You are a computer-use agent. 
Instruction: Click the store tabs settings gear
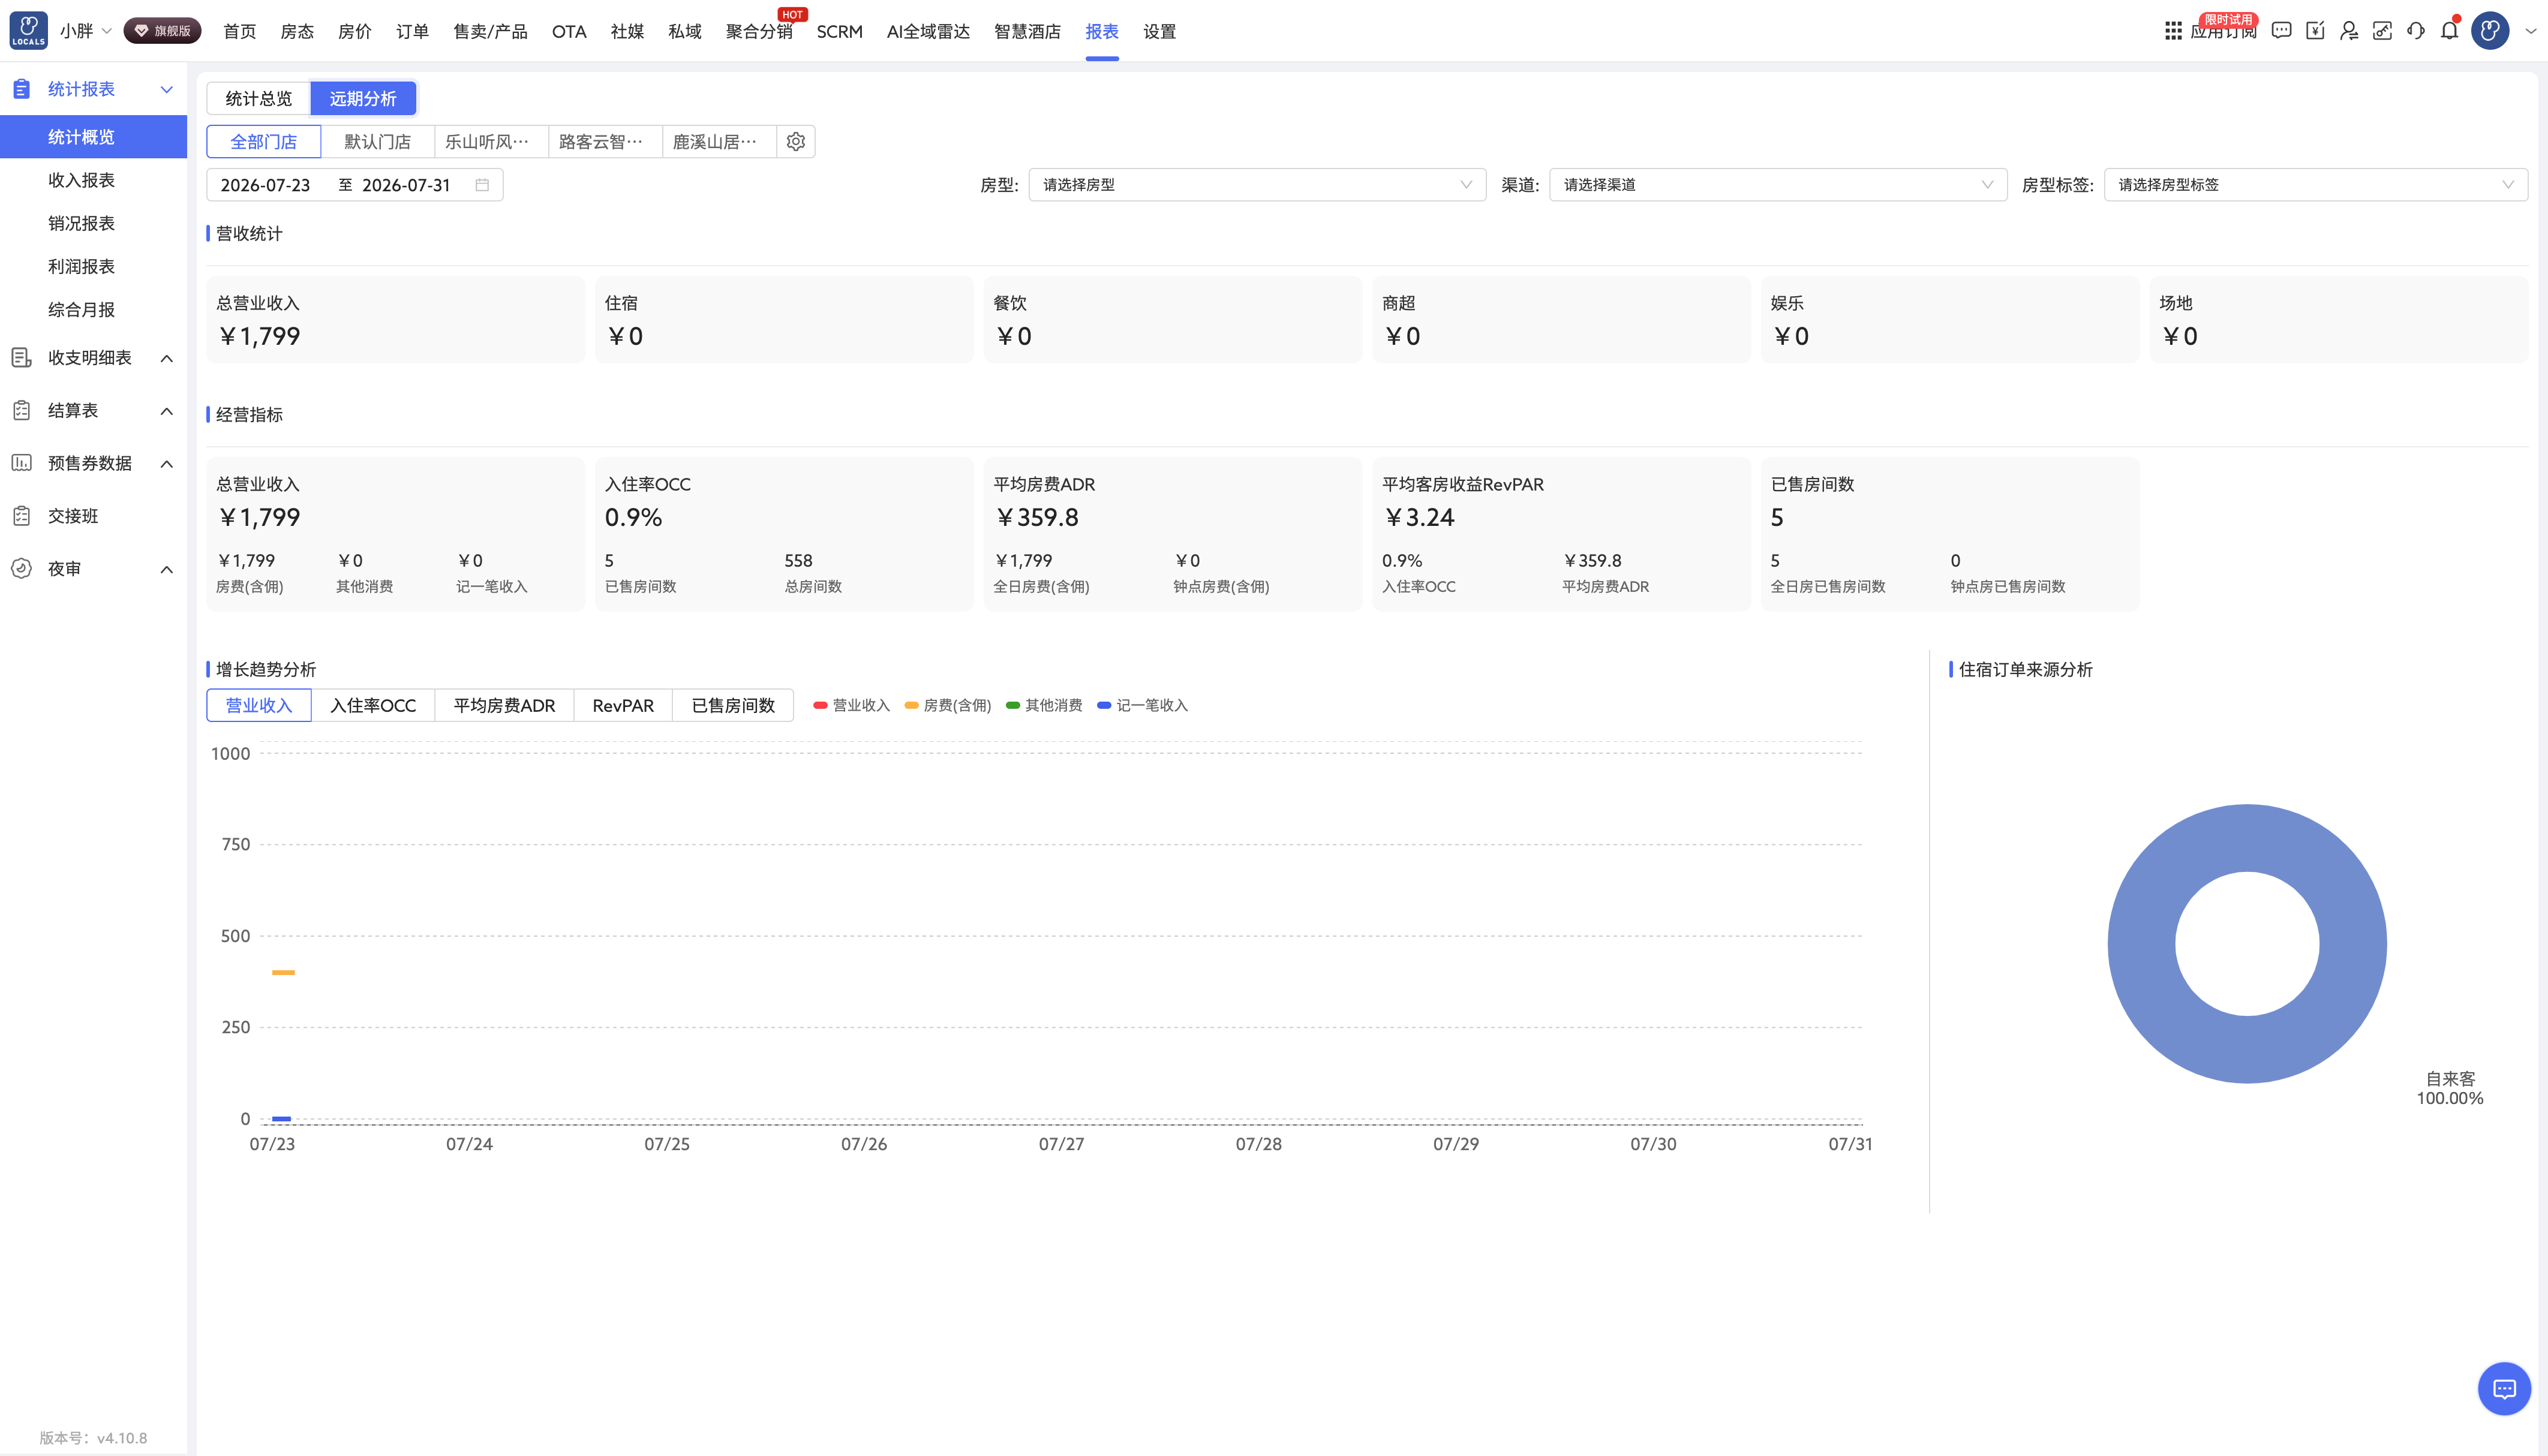tap(796, 142)
